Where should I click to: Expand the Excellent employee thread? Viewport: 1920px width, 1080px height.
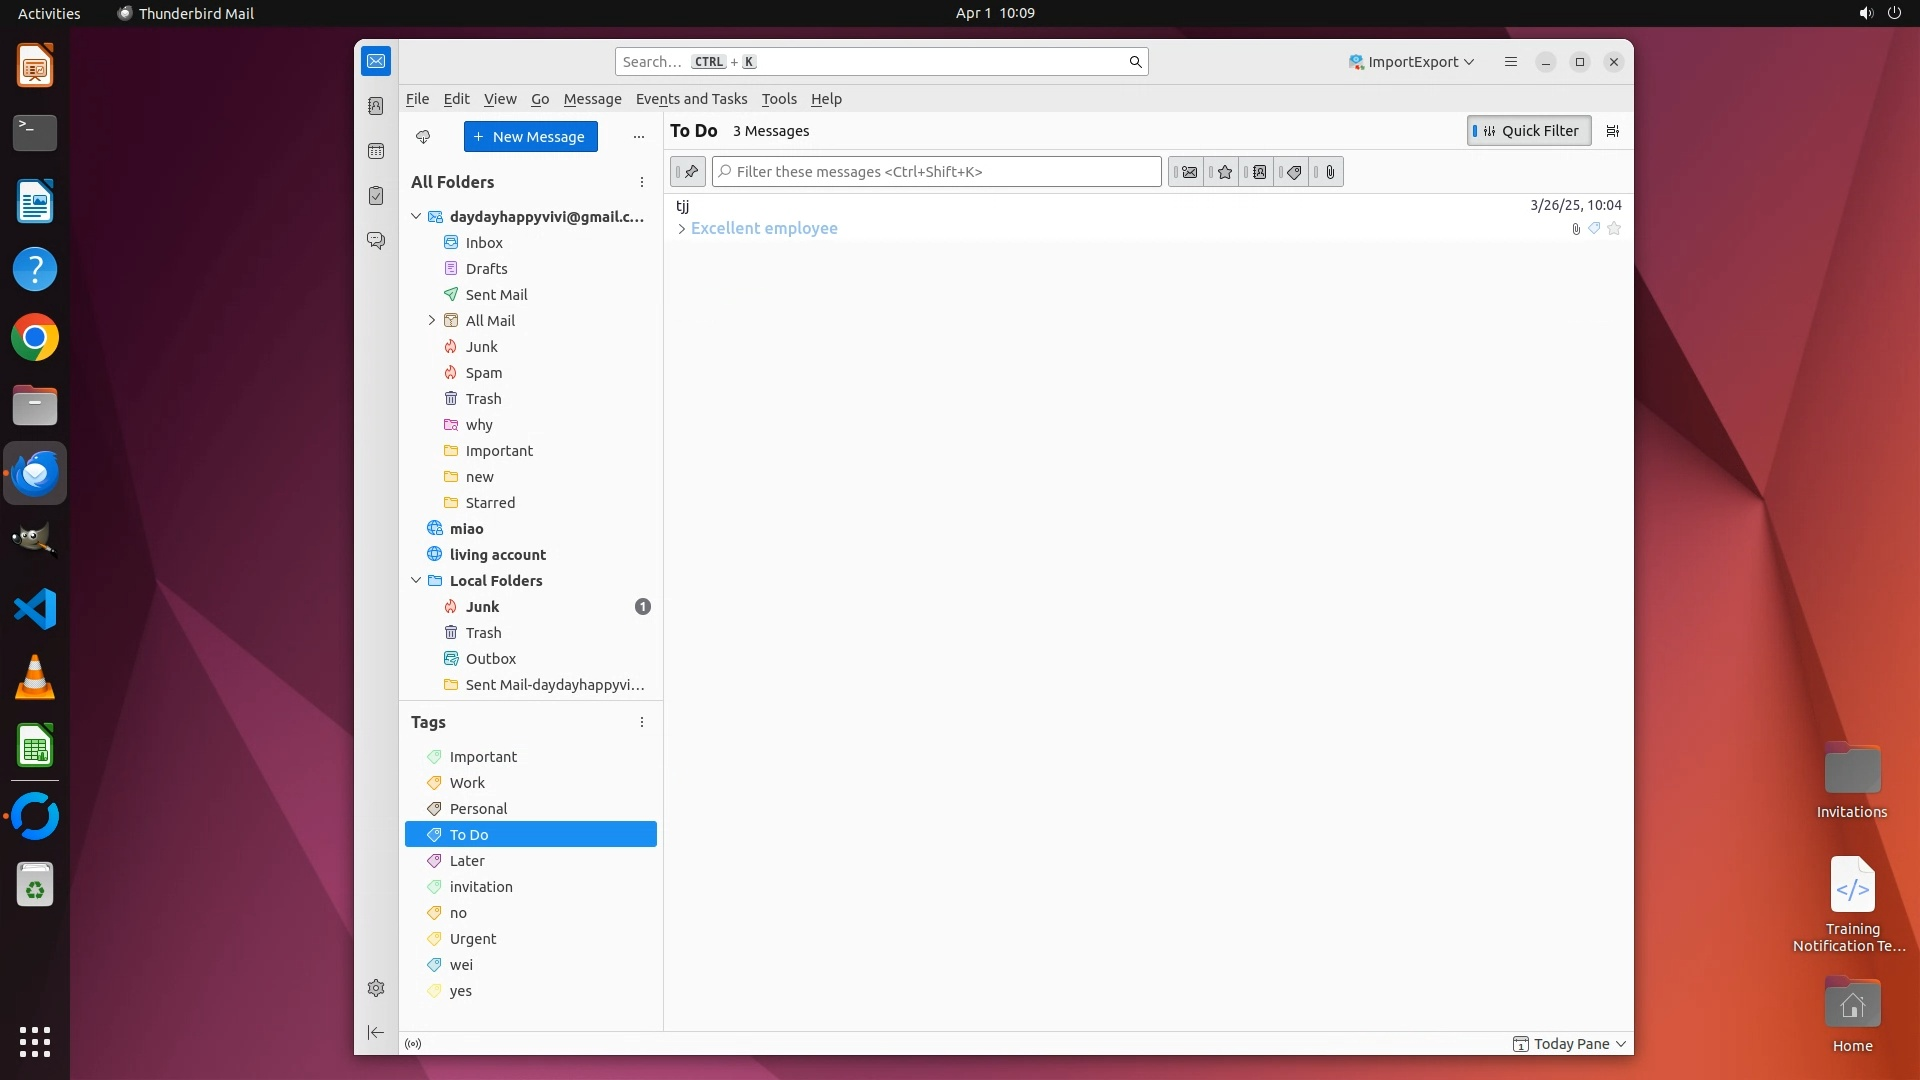[682, 229]
